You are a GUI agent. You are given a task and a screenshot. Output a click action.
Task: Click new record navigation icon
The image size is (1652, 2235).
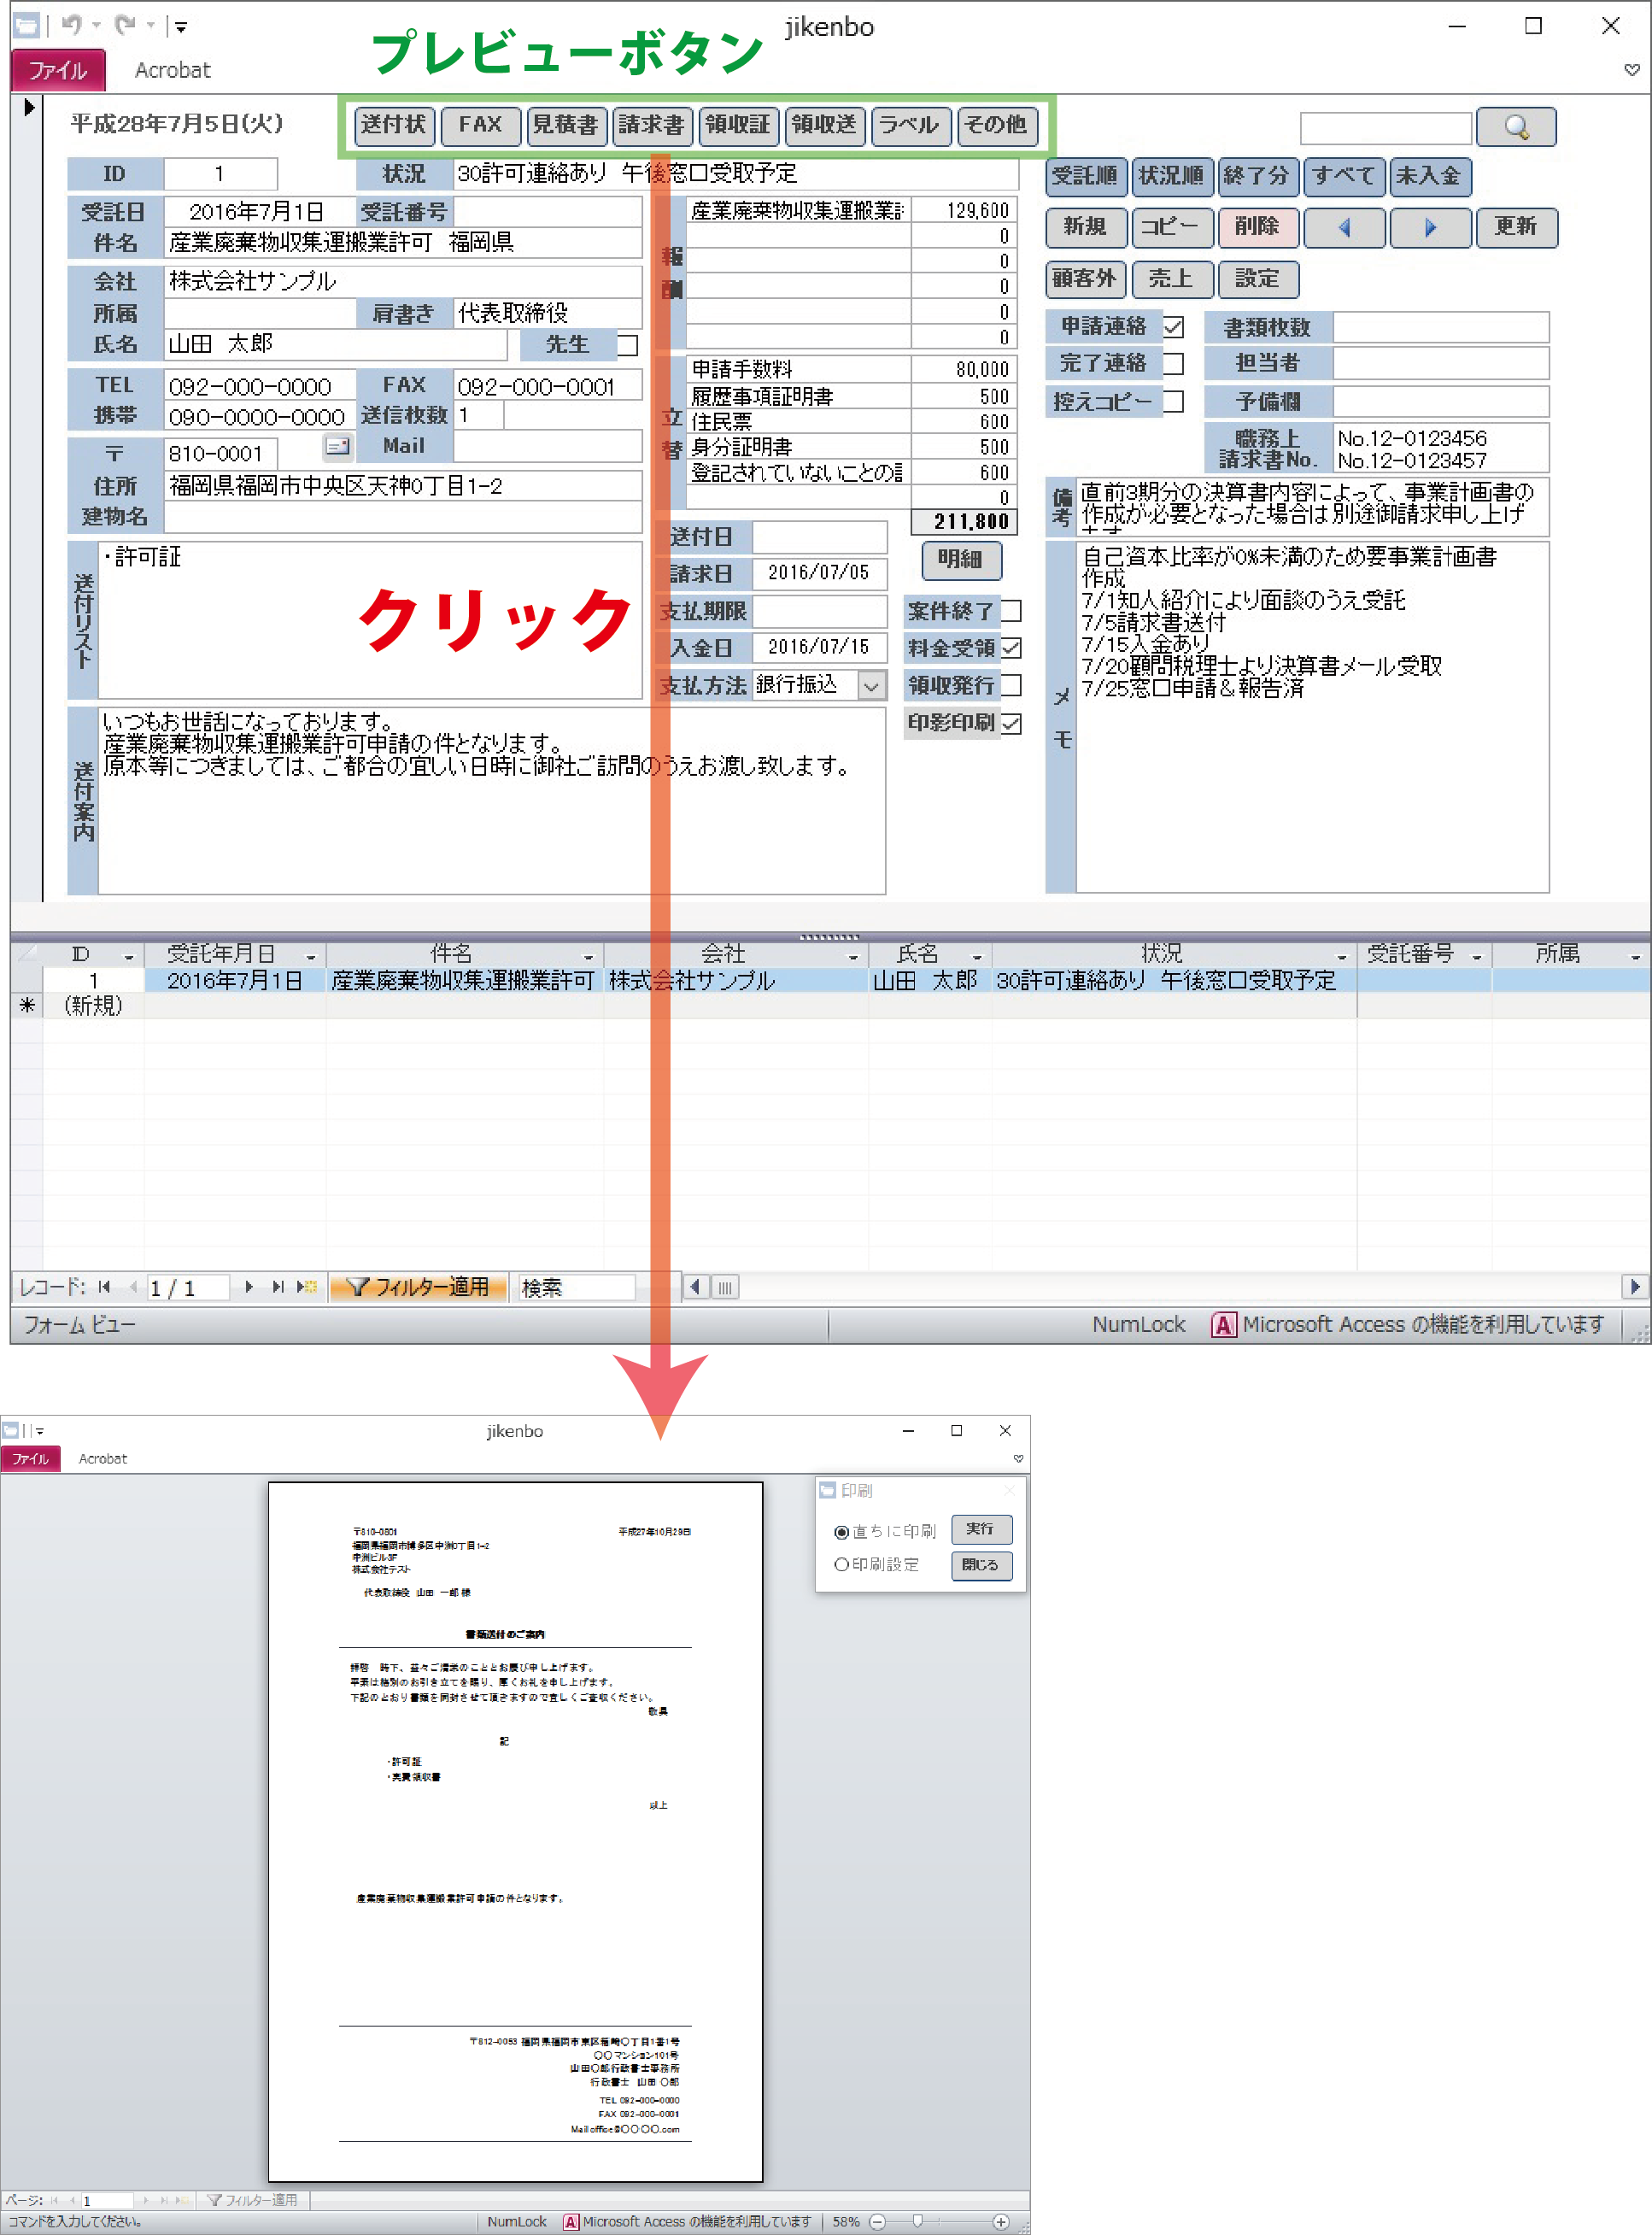[x=306, y=1287]
